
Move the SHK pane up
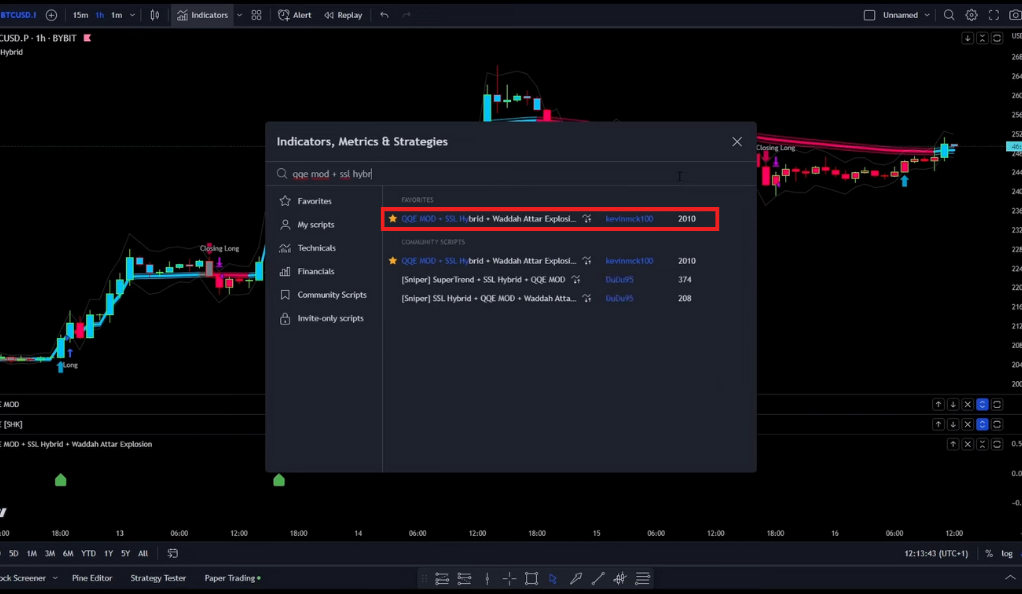tap(938, 424)
